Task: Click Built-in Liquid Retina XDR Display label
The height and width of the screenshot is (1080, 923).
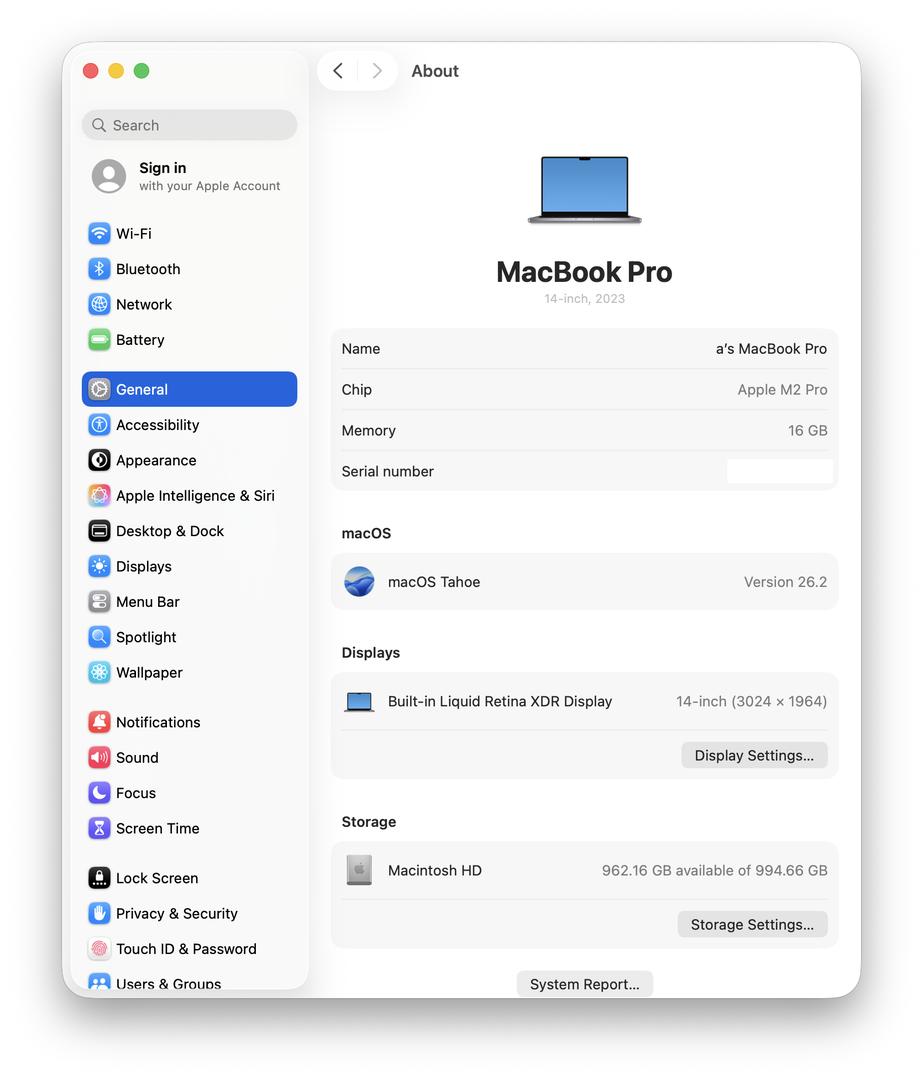Action: click(x=500, y=701)
